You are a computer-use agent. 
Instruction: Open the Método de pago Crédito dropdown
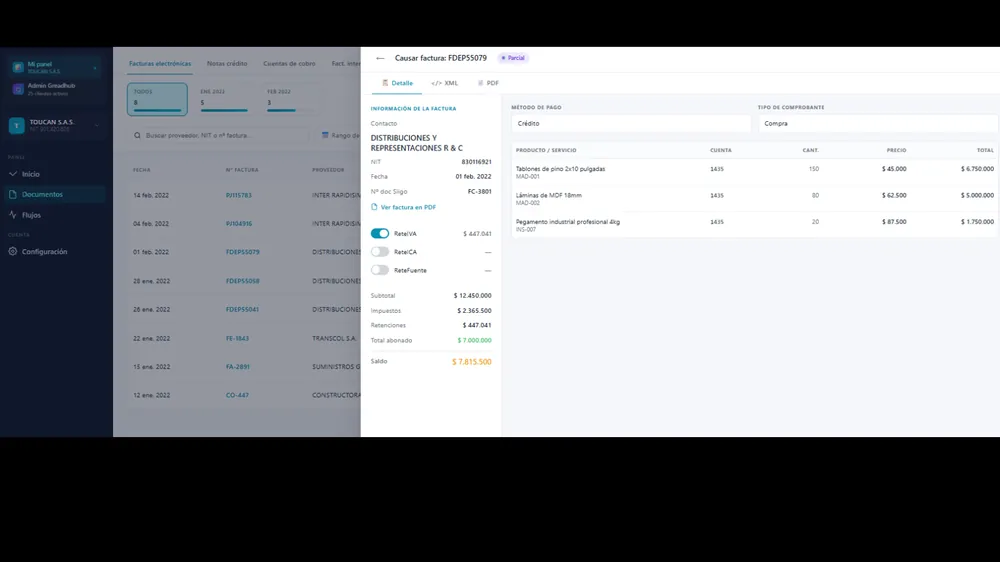[631, 123]
